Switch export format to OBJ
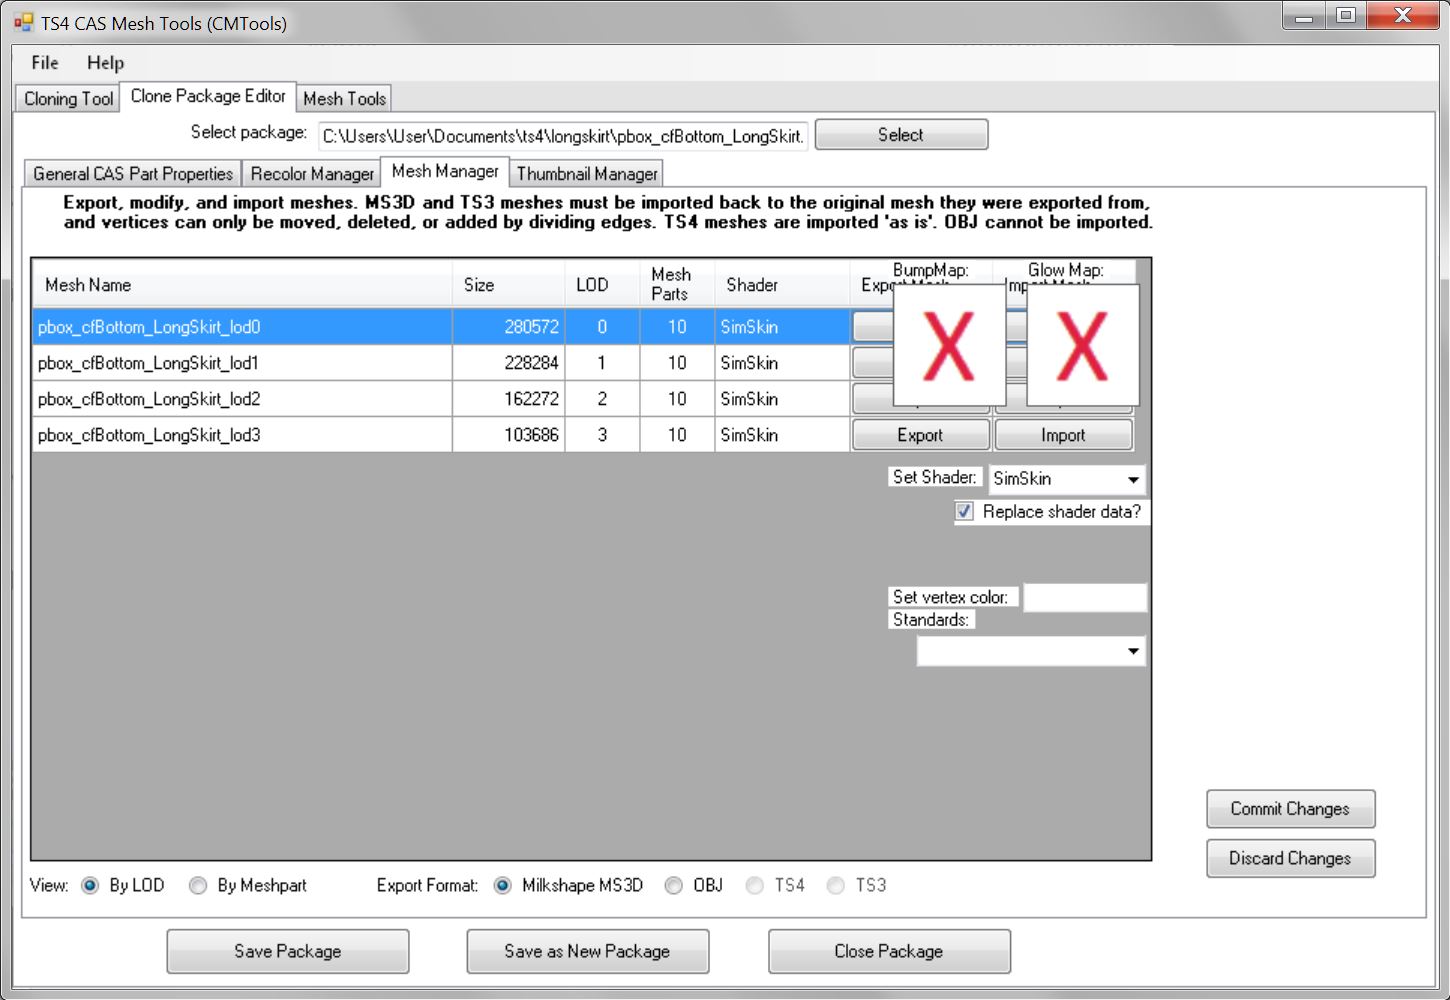The width and height of the screenshot is (1450, 1000). [x=674, y=885]
